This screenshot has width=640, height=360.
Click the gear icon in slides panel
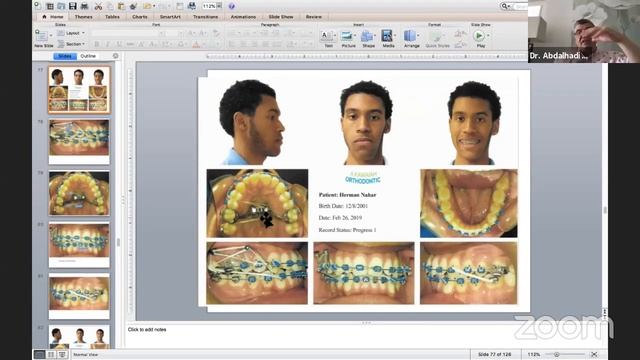click(x=116, y=56)
